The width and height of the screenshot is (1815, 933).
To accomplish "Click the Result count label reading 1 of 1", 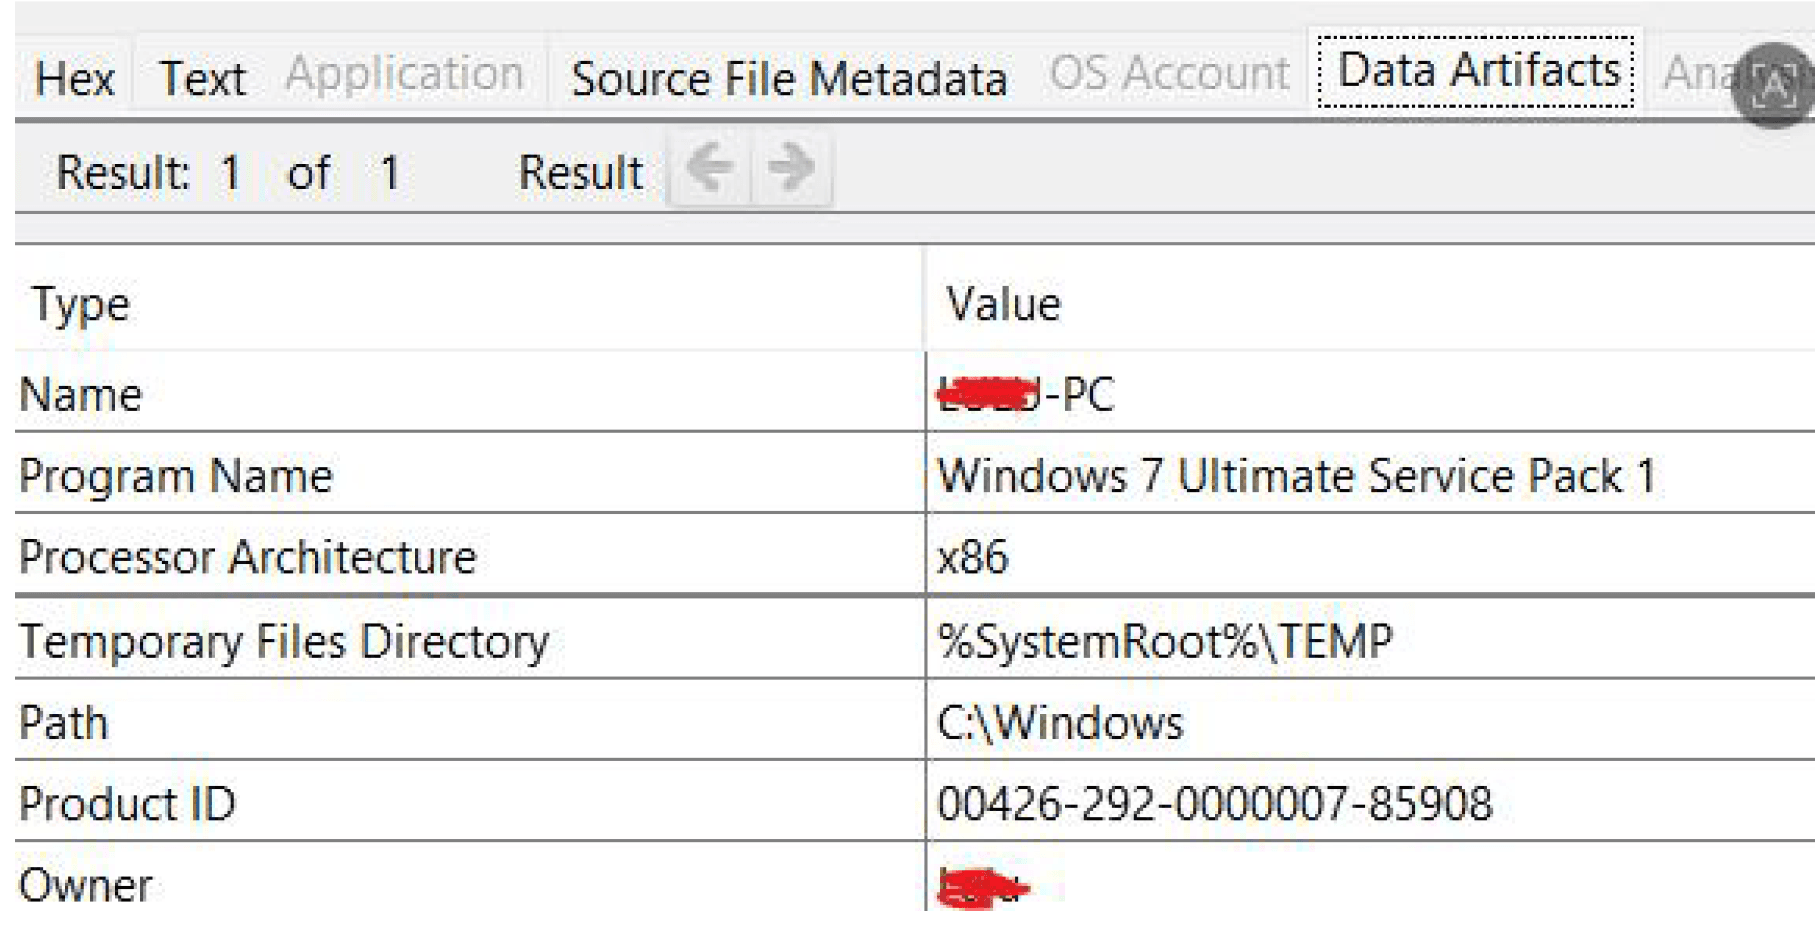I will click(x=228, y=173).
